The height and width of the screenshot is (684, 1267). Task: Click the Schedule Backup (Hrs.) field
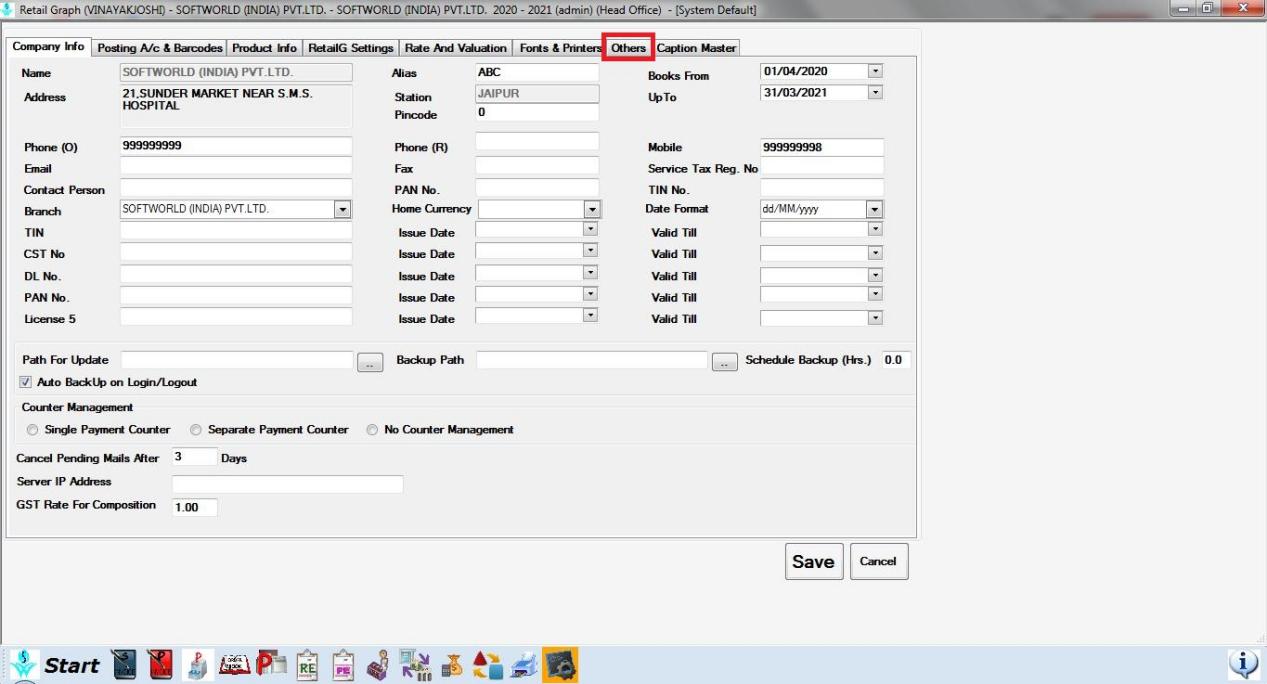click(896, 360)
